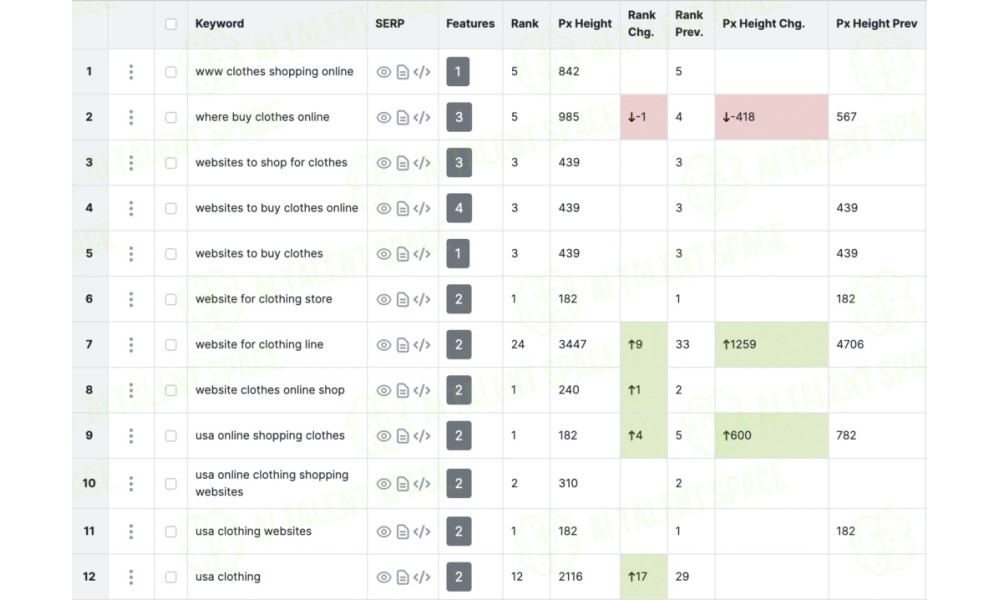Open code icon for 'www clothes shopping online'
This screenshot has height=600, width=1000.
[x=422, y=72]
